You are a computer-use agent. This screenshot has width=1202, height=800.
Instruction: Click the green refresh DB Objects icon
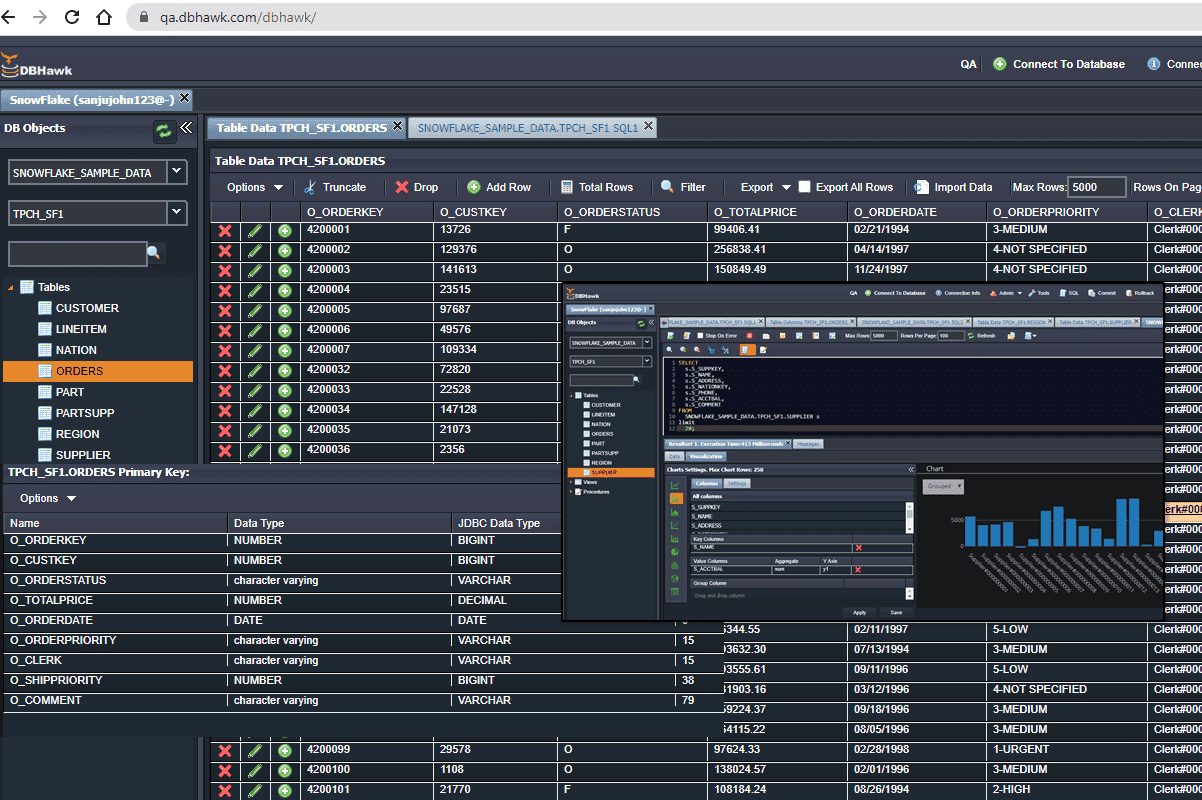(163, 130)
